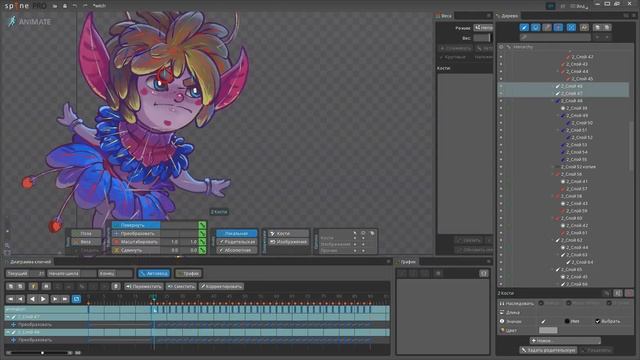Open the Режим dropdown in Веса panel
The height and width of the screenshot is (360, 640).
[x=483, y=28]
